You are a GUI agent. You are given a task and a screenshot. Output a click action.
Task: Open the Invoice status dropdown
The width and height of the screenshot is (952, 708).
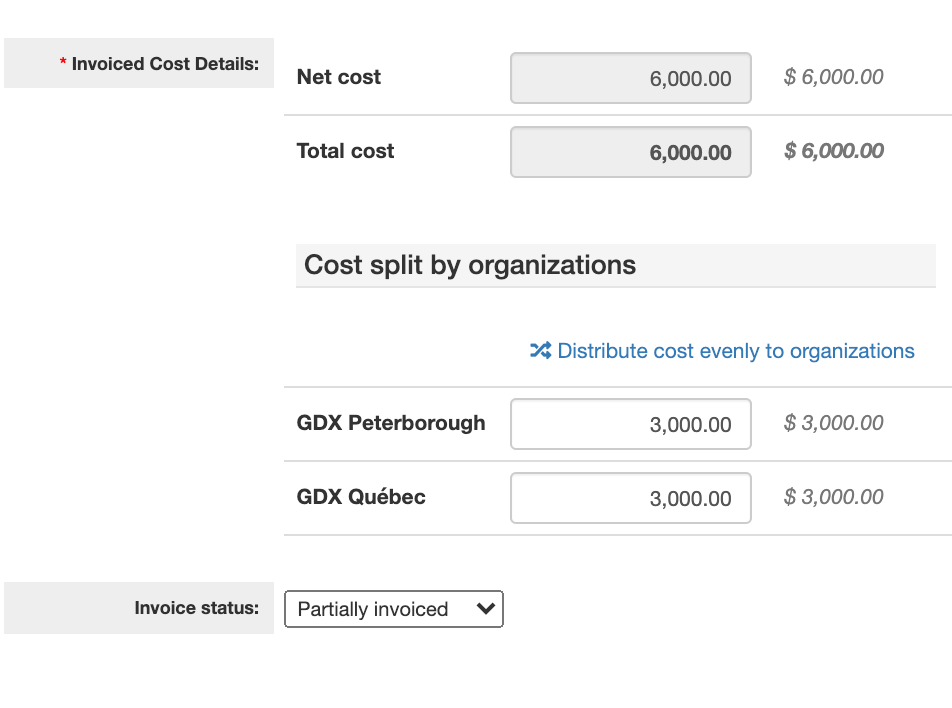pos(393,609)
